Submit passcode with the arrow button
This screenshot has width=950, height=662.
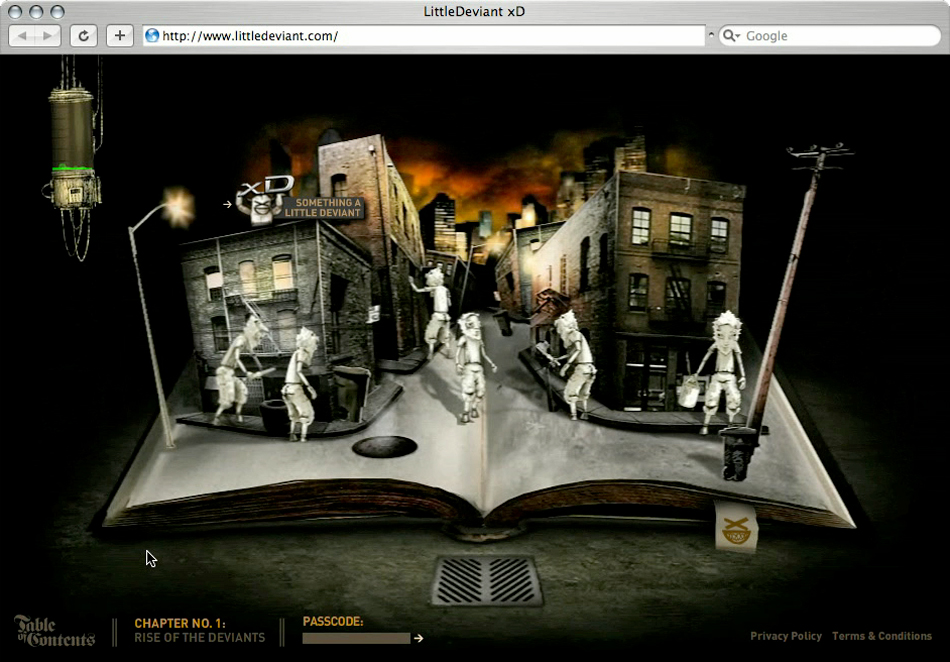419,638
